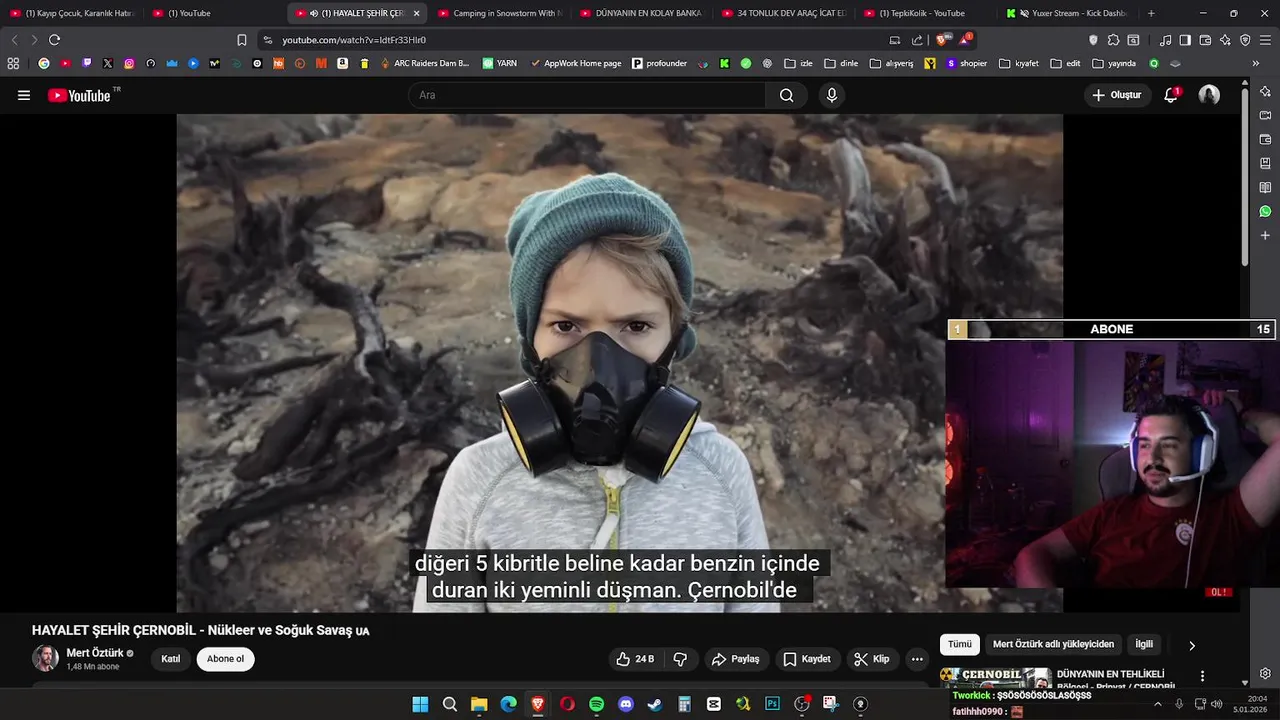Image resolution: width=1280 pixels, height=720 pixels.
Task: Show more filter chips arrow
Action: point(1191,646)
